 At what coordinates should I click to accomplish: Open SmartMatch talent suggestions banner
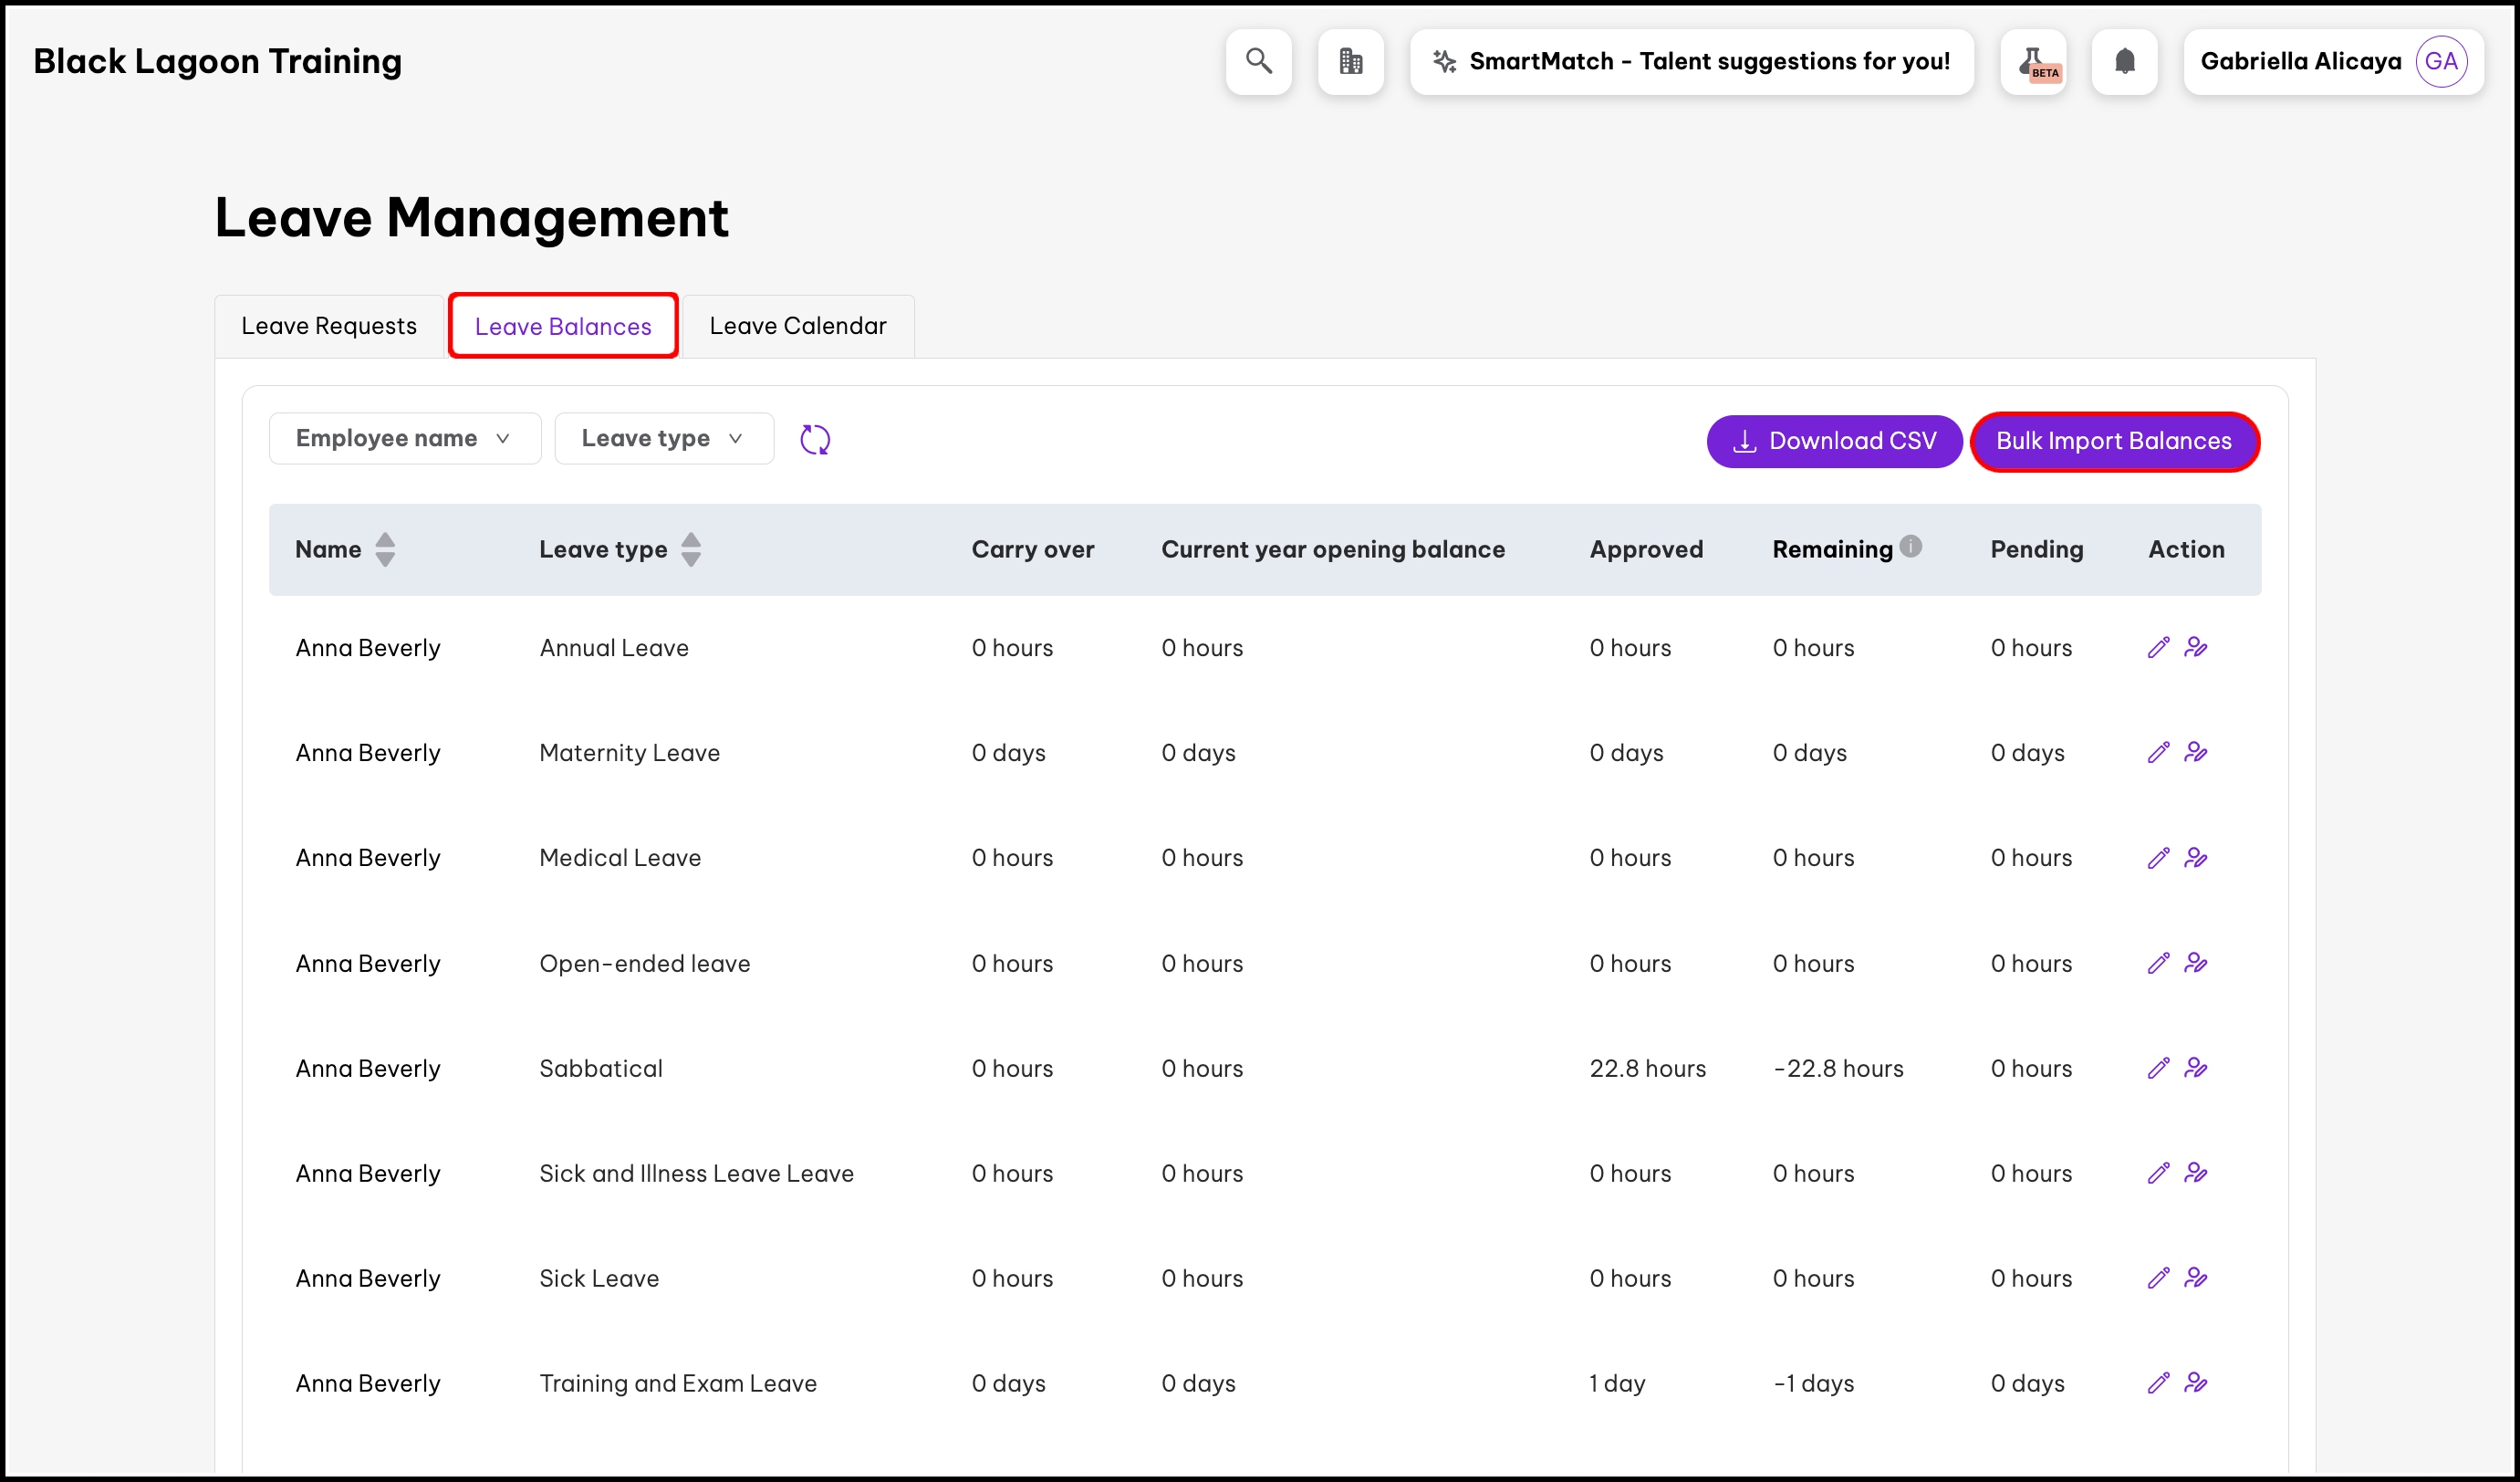(1691, 61)
